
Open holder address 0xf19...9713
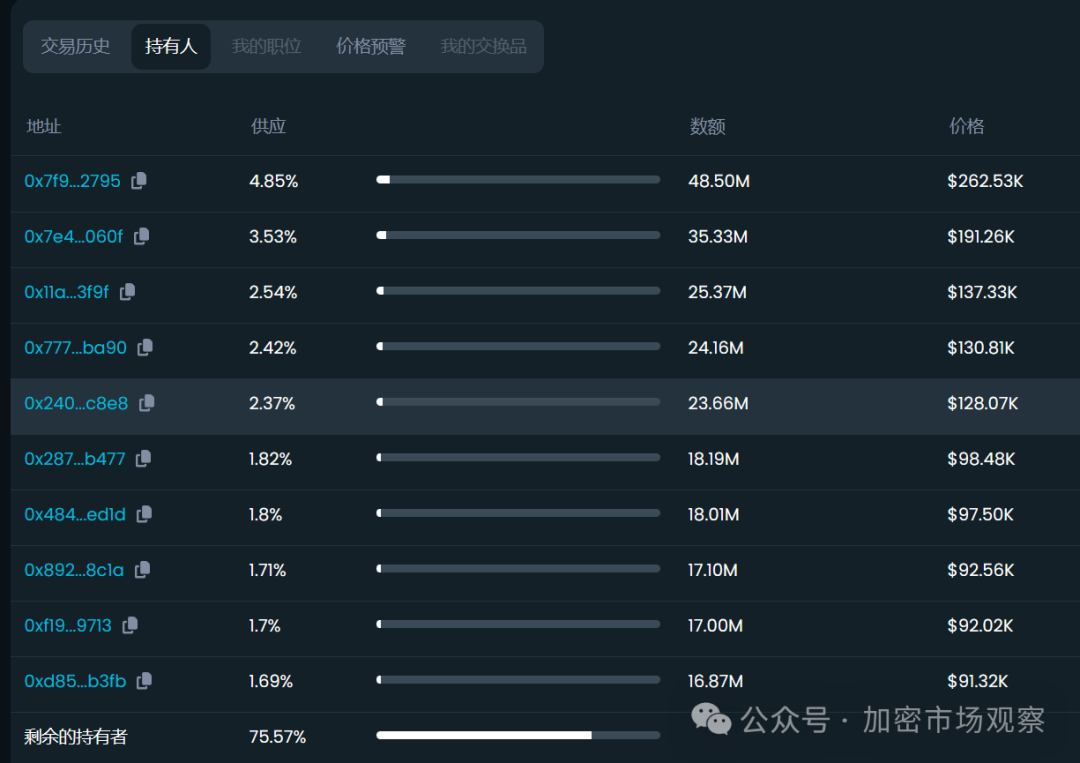68,625
